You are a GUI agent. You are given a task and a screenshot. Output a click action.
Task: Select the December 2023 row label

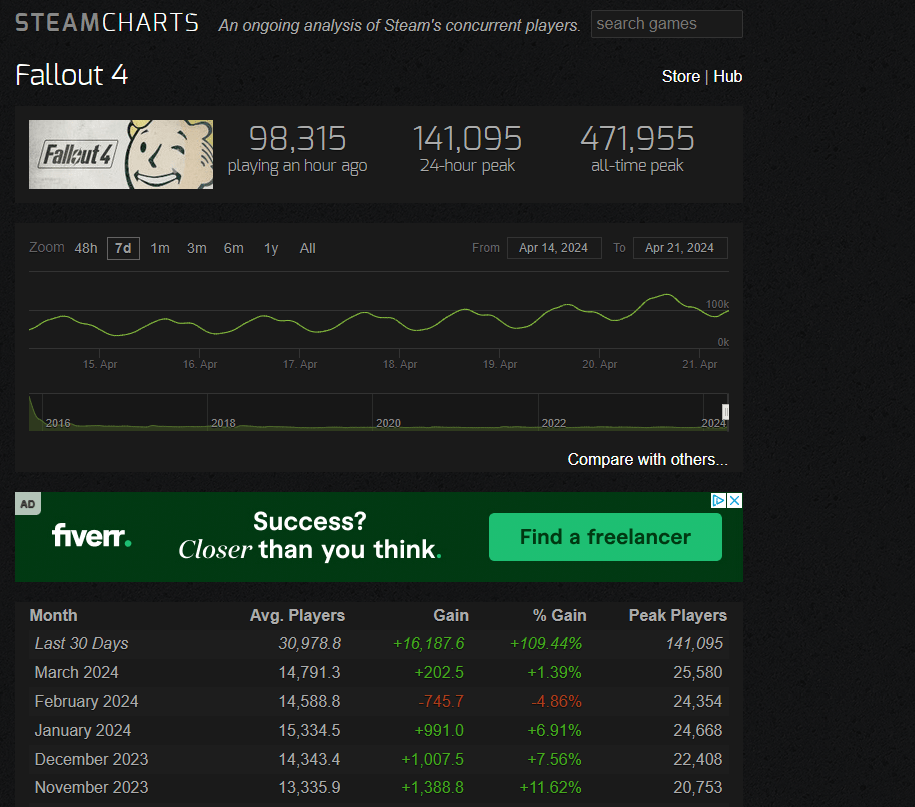tap(91, 759)
